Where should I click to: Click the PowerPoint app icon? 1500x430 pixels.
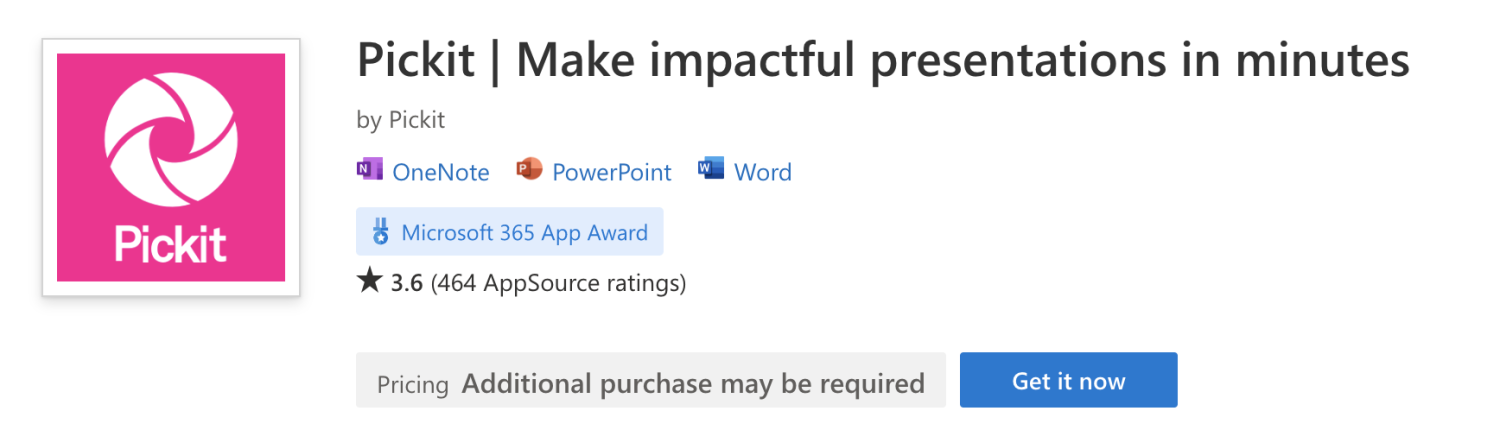click(x=529, y=170)
